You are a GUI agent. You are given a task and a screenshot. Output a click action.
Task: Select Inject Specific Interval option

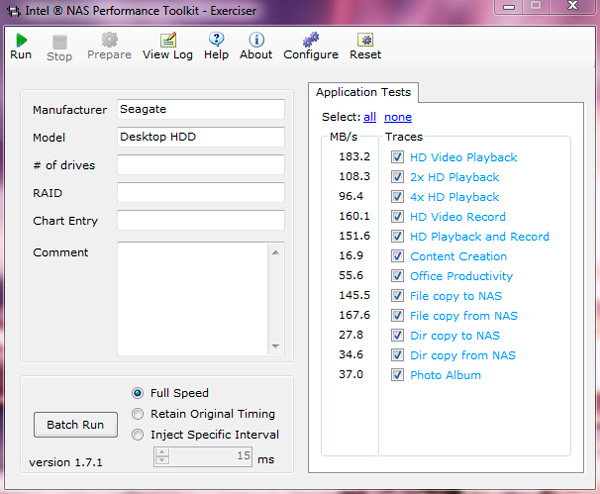pyautogui.click(x=137, y=435)
